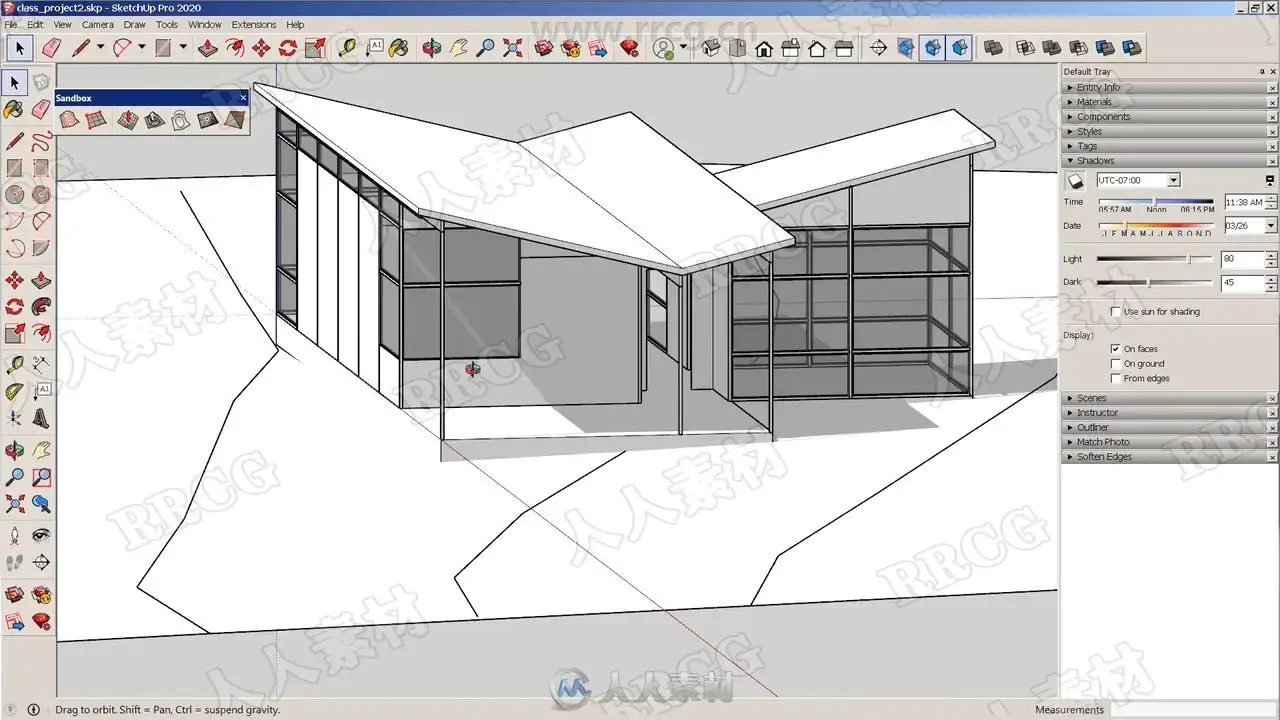Open the Draw menu
Image resolution: width=1280 pixels, height=720 pixels.
click(x=134, y=24)
